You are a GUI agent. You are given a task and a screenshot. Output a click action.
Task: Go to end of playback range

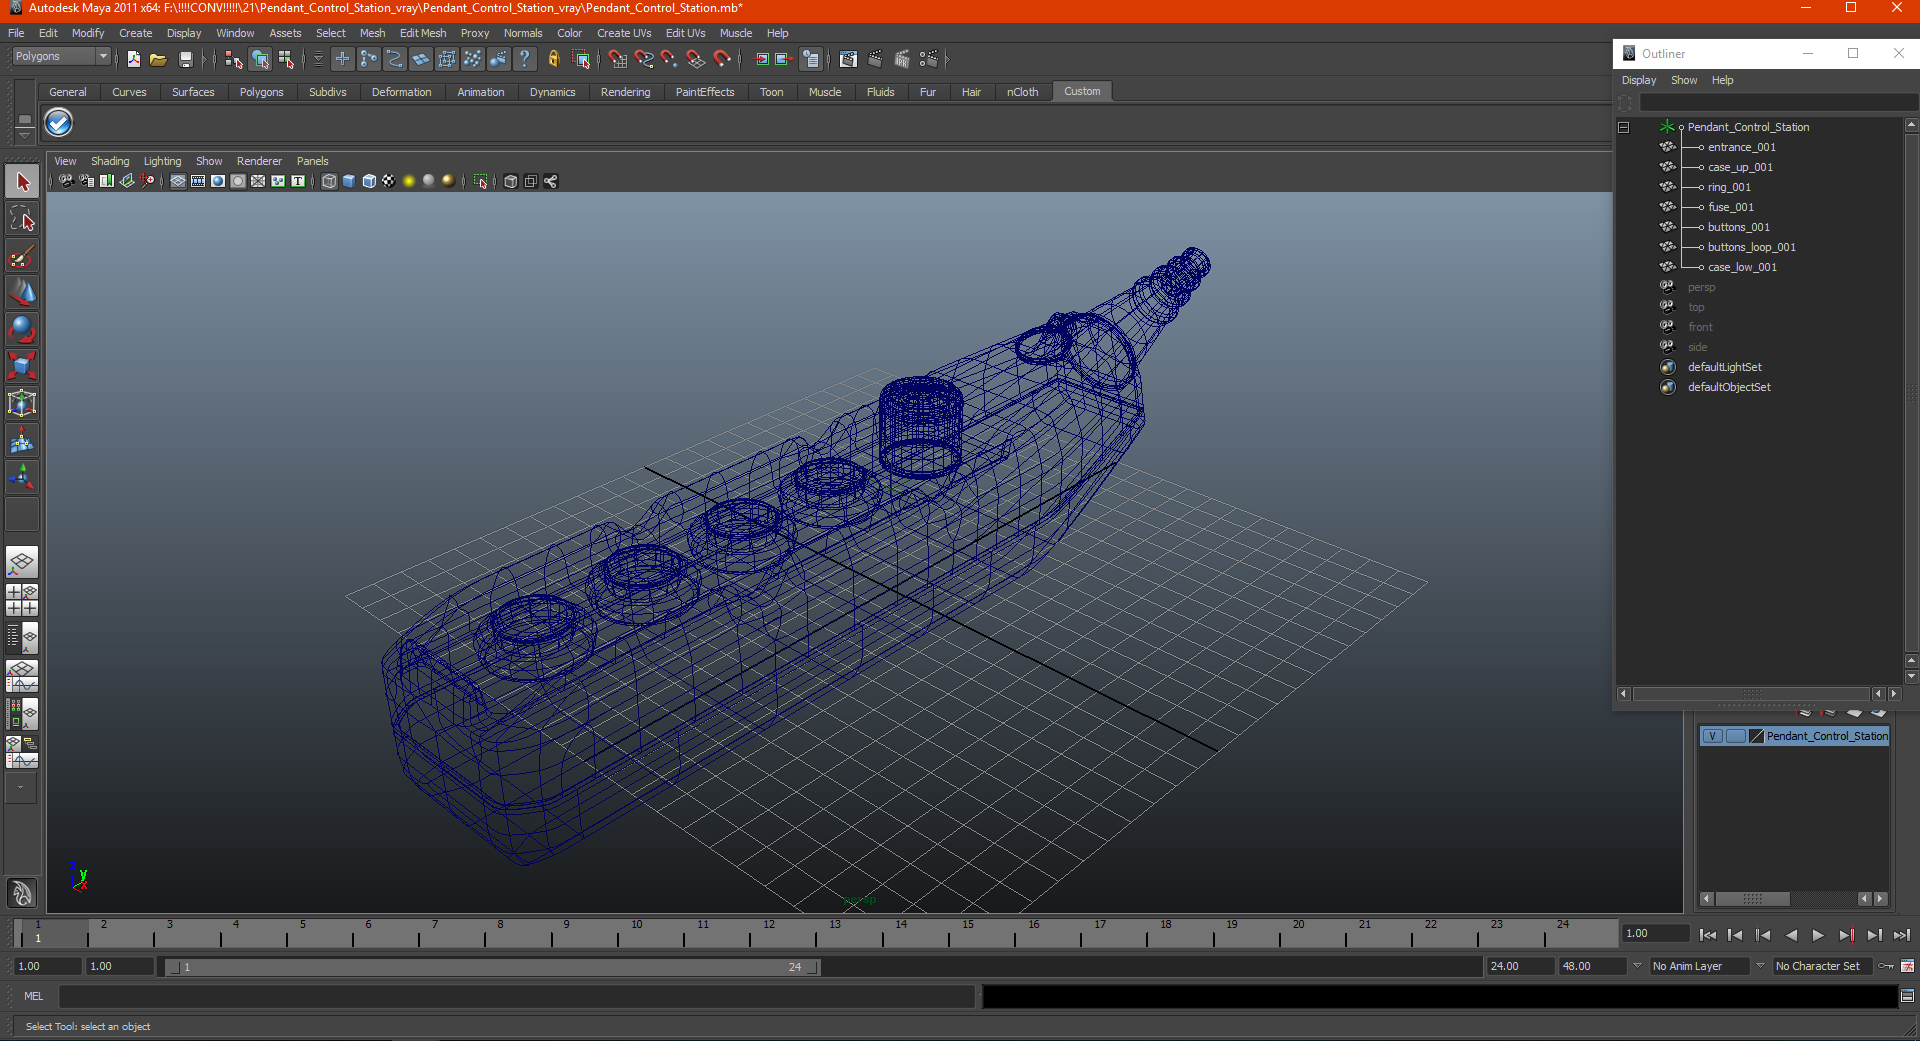(x=1901, y=935)
